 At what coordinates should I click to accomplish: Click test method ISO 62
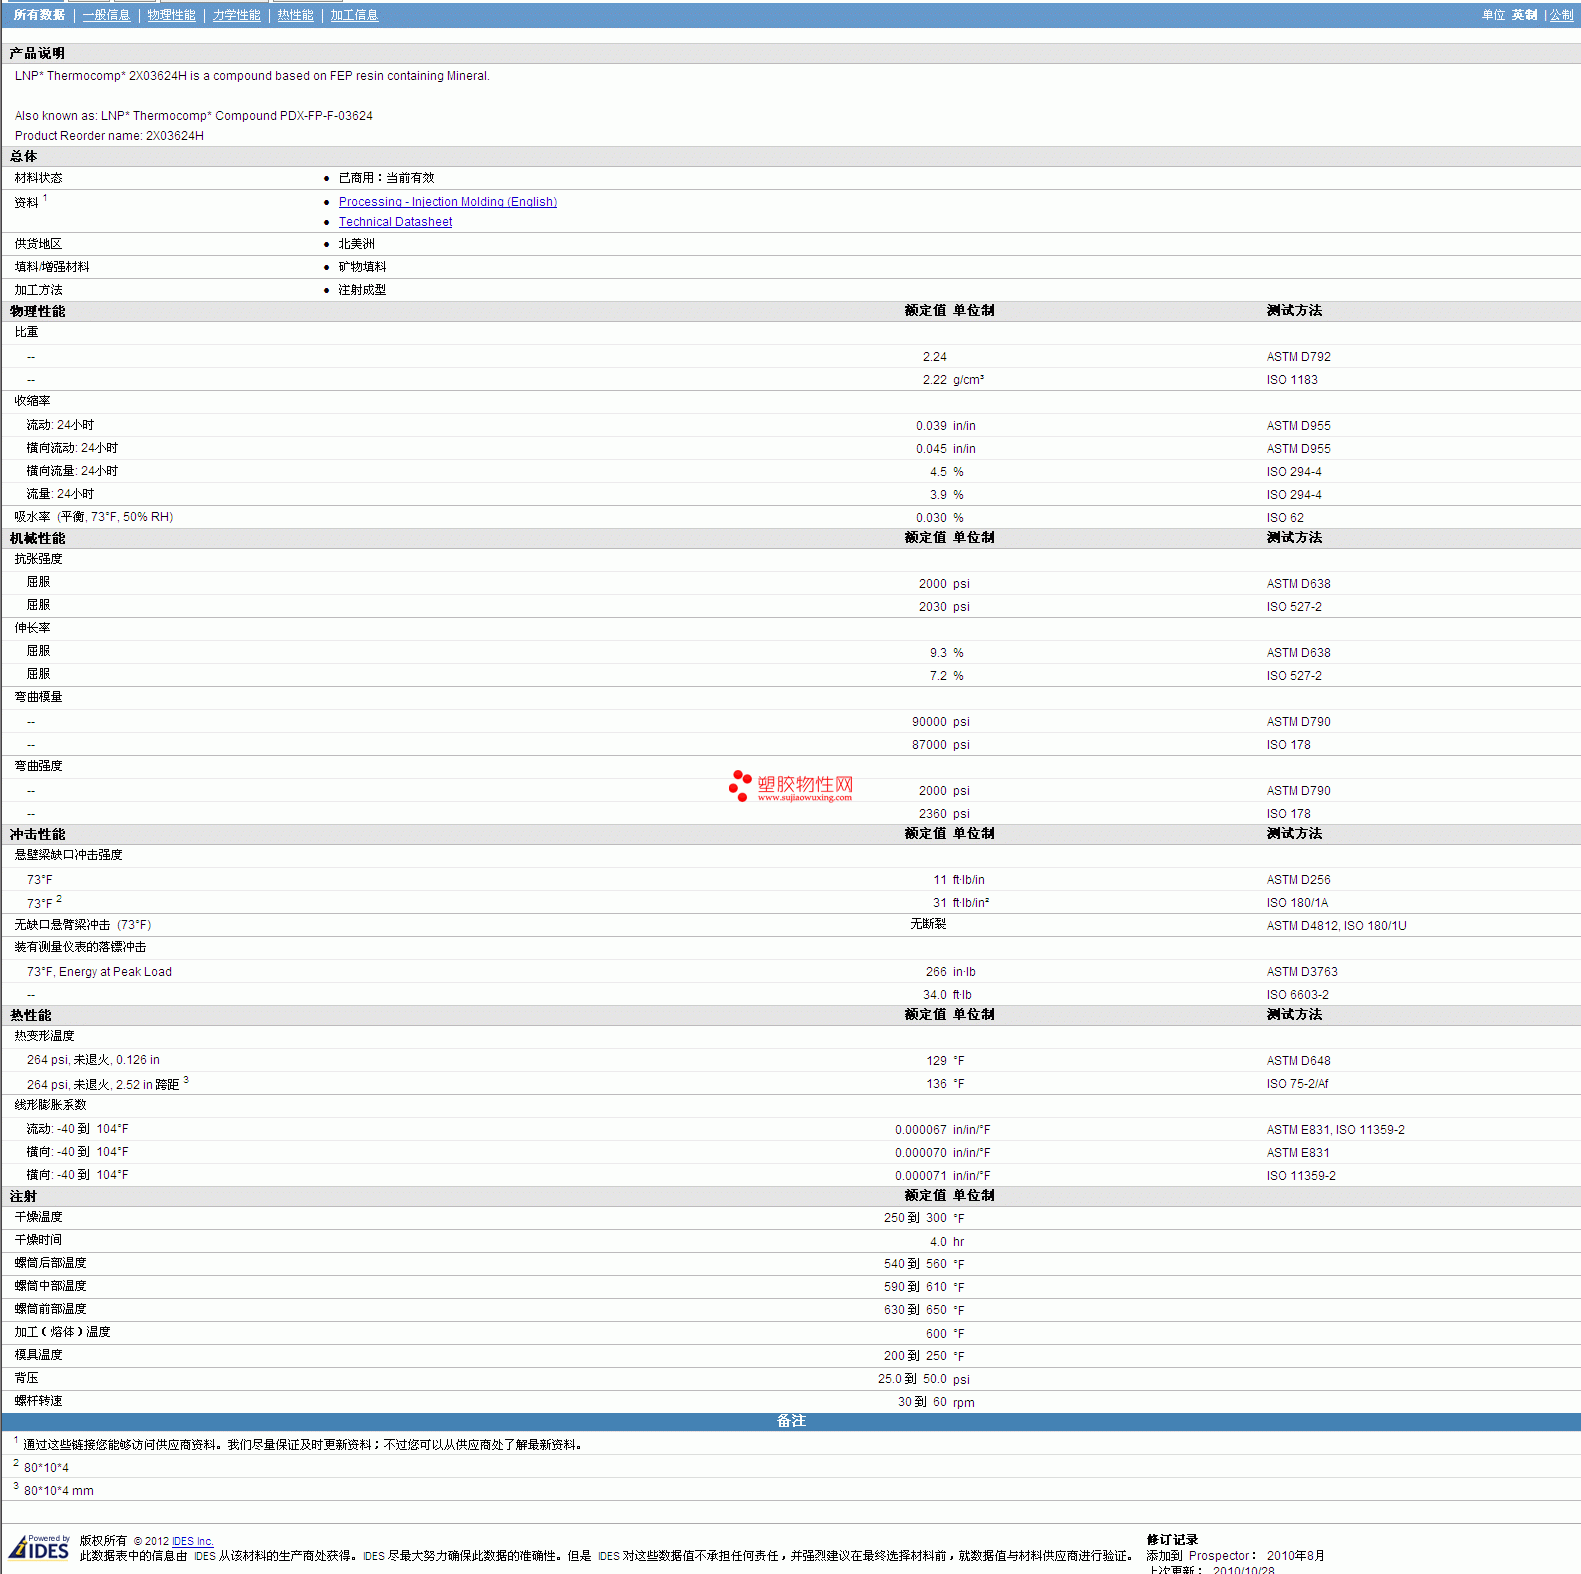coord(1285,518)
